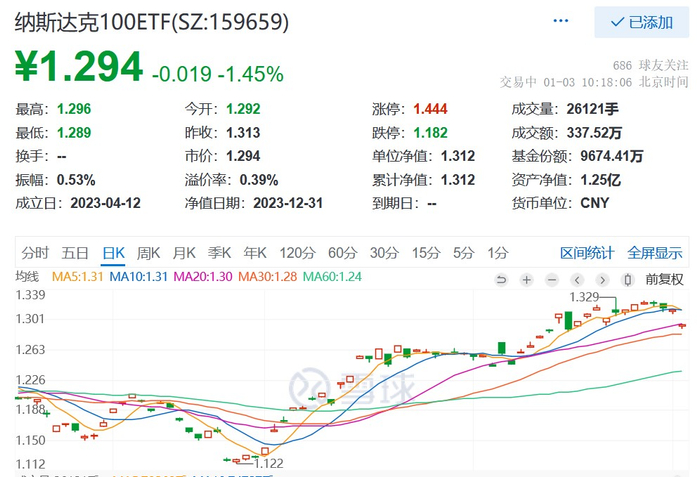Click the 市价 value 1.294
700x477 pixels.
(x=243, y=156)
